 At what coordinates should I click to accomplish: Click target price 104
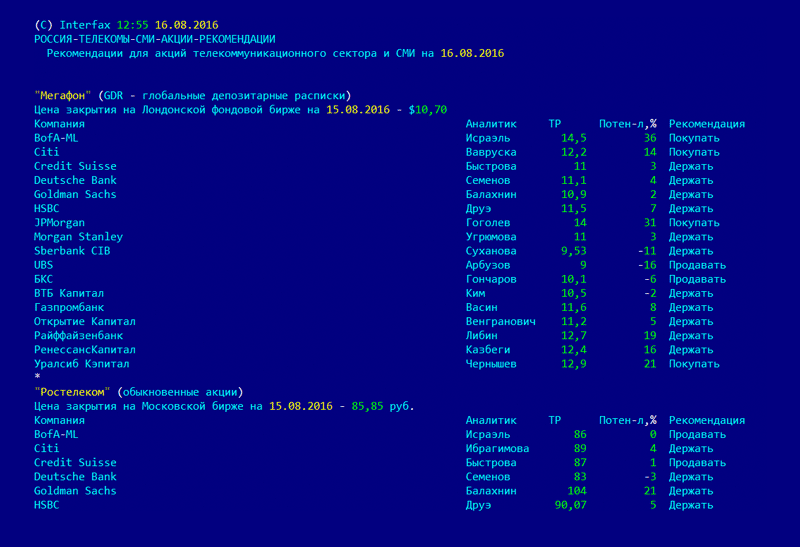[577, 491]
